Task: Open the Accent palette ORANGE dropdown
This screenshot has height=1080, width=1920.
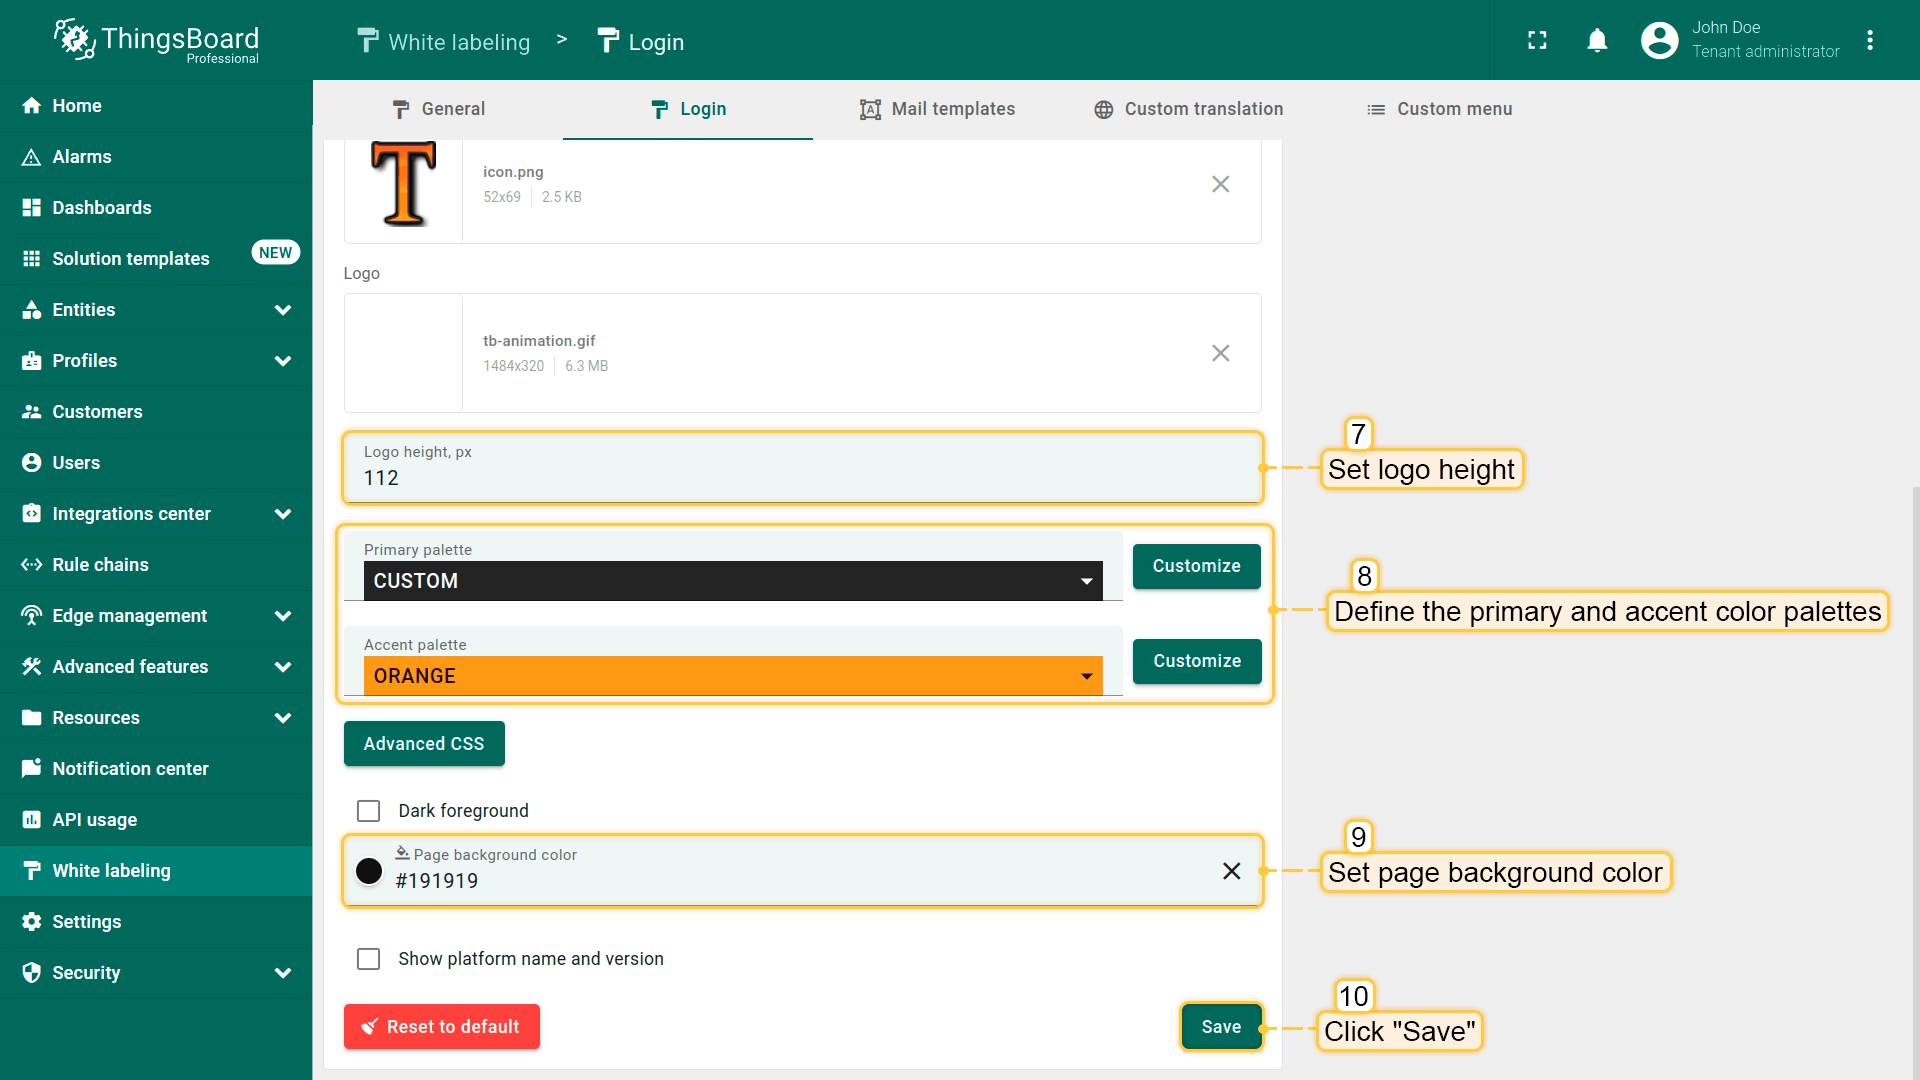Action: click(x=732, y=676)
